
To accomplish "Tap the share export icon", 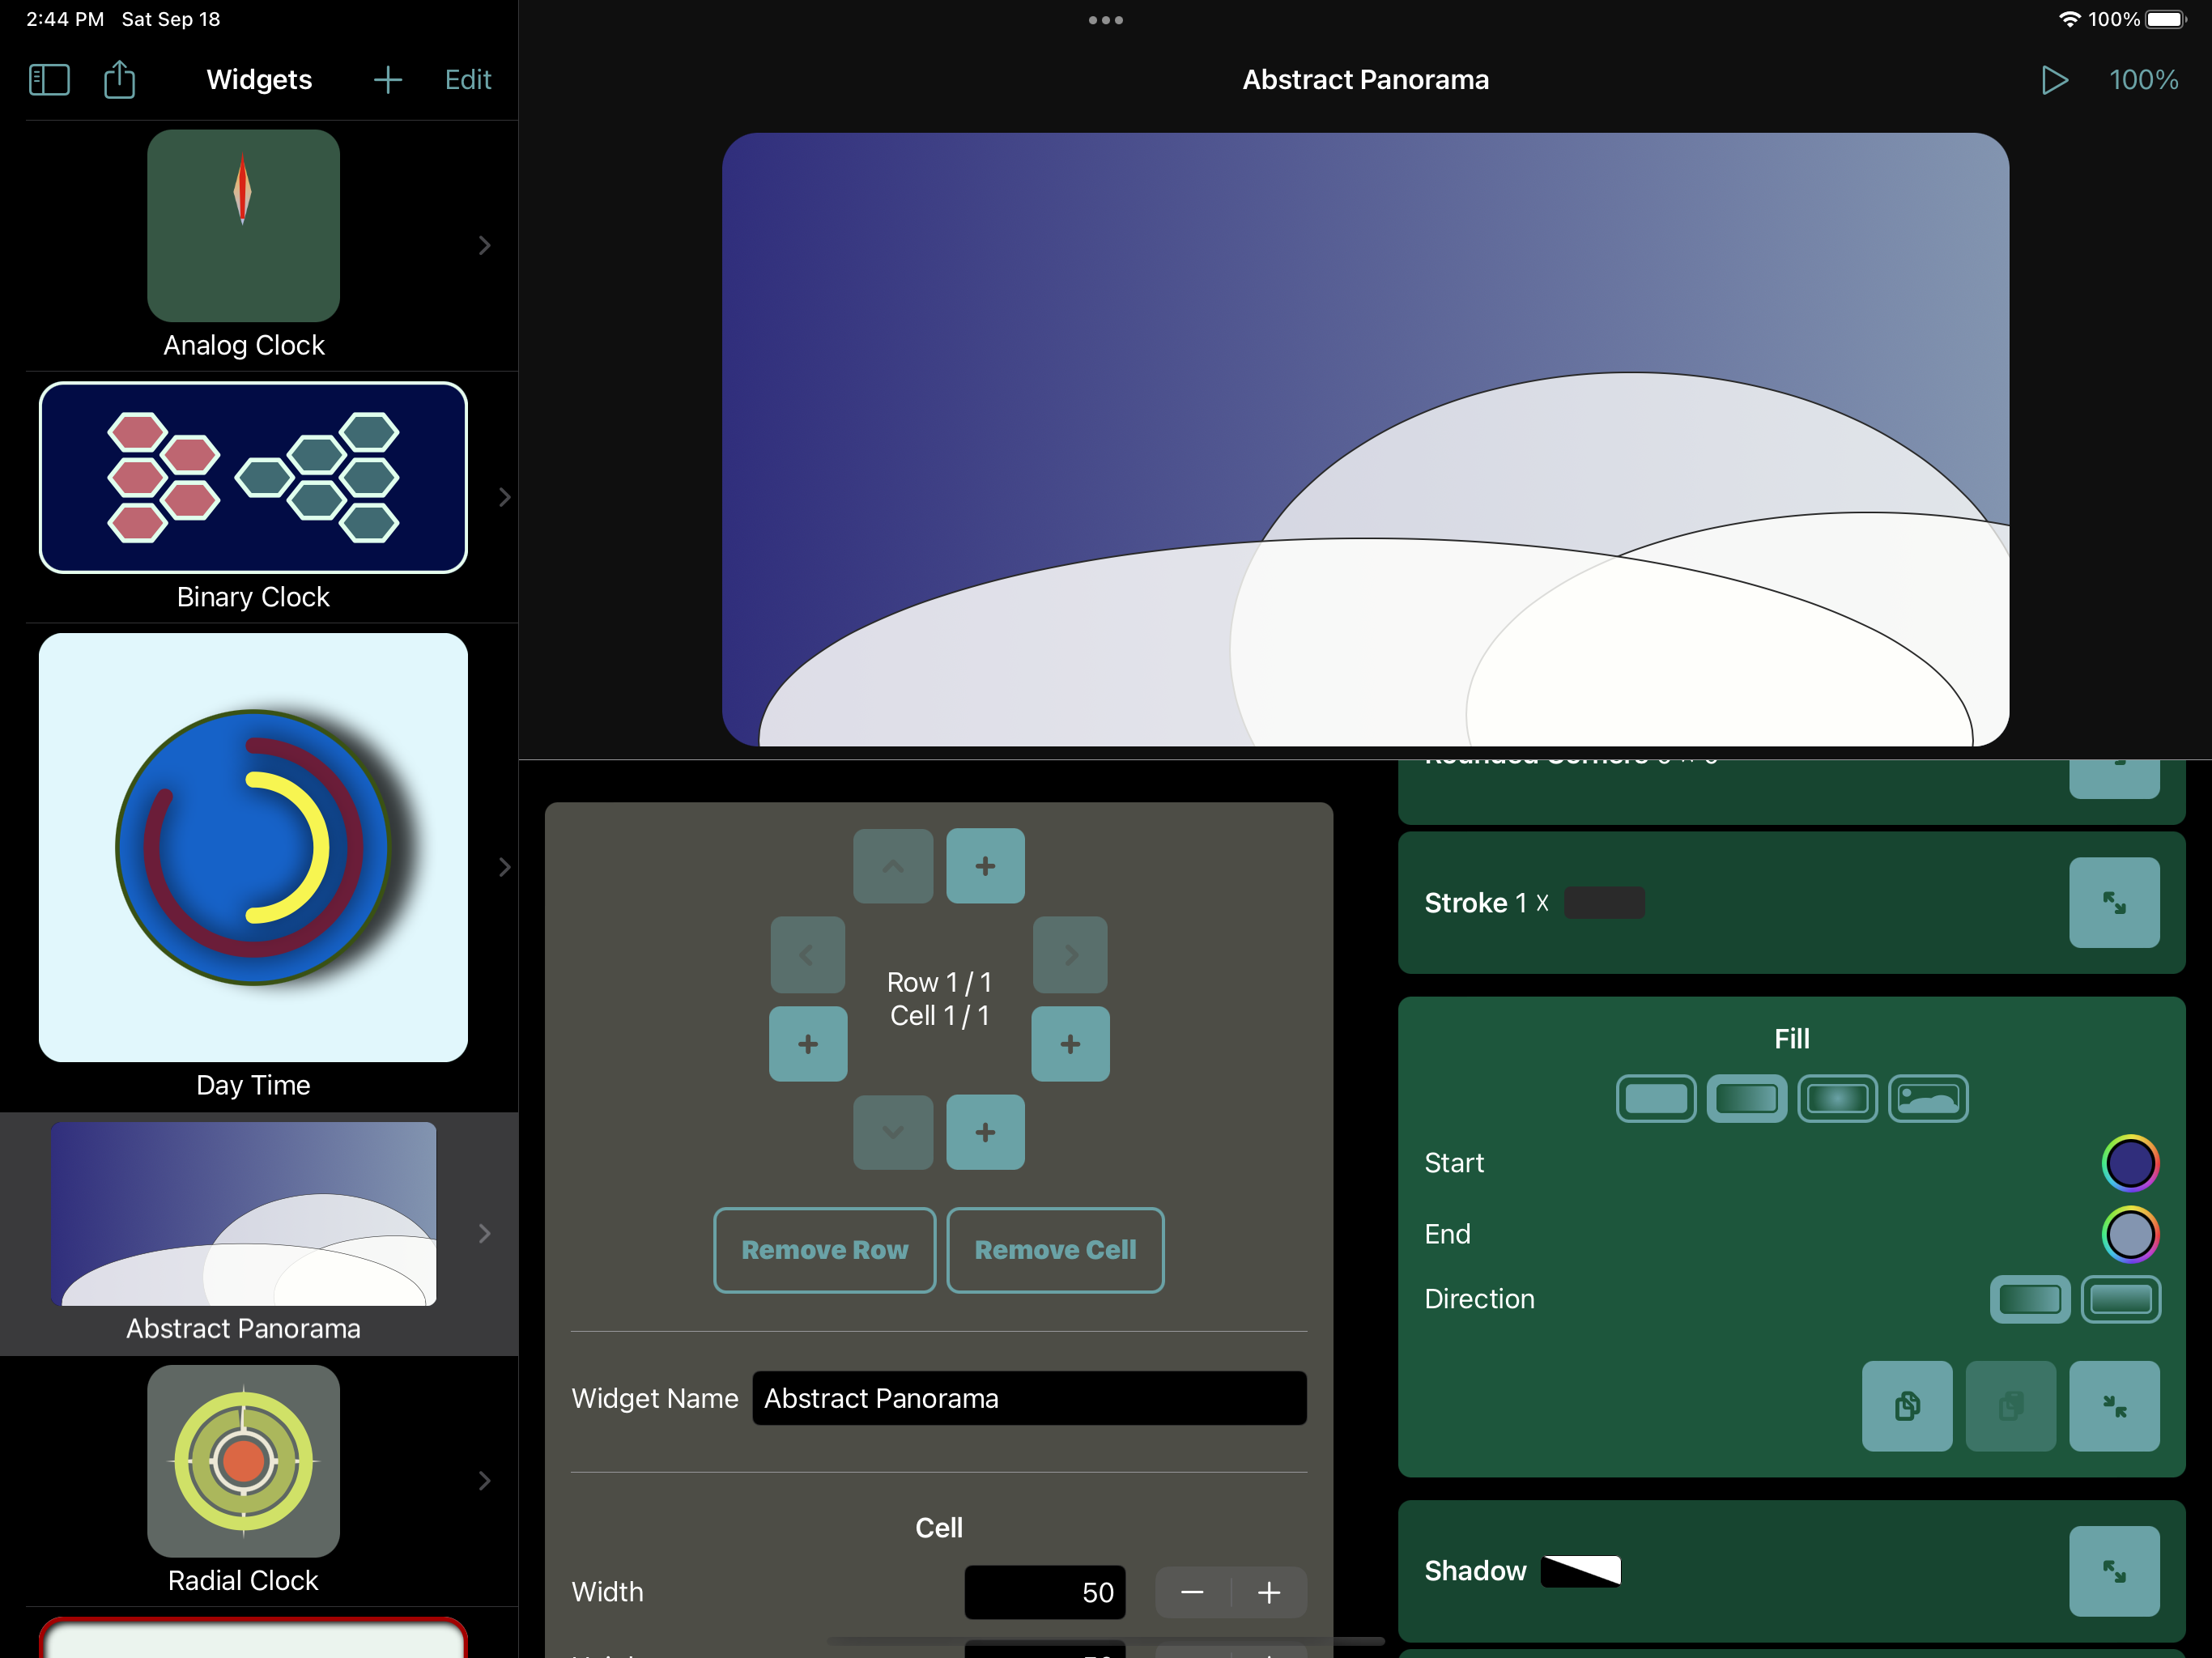I will pos(119,80).
